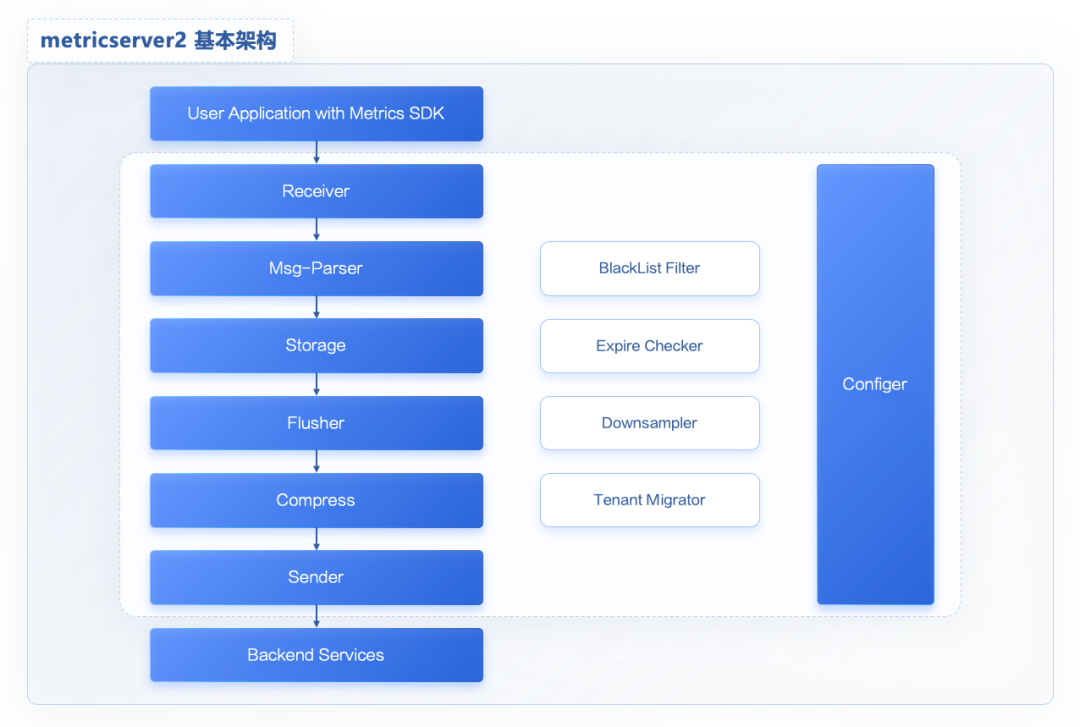The width and height of the screenshot is (1080, 727).
Task: Click the Backend Services block
Action: (316, 655)
